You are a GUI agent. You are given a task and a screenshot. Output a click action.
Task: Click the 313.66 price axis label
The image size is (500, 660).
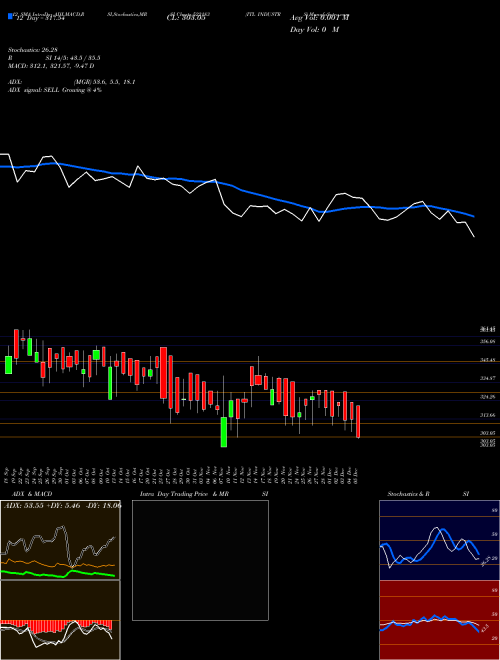[487, 415]
